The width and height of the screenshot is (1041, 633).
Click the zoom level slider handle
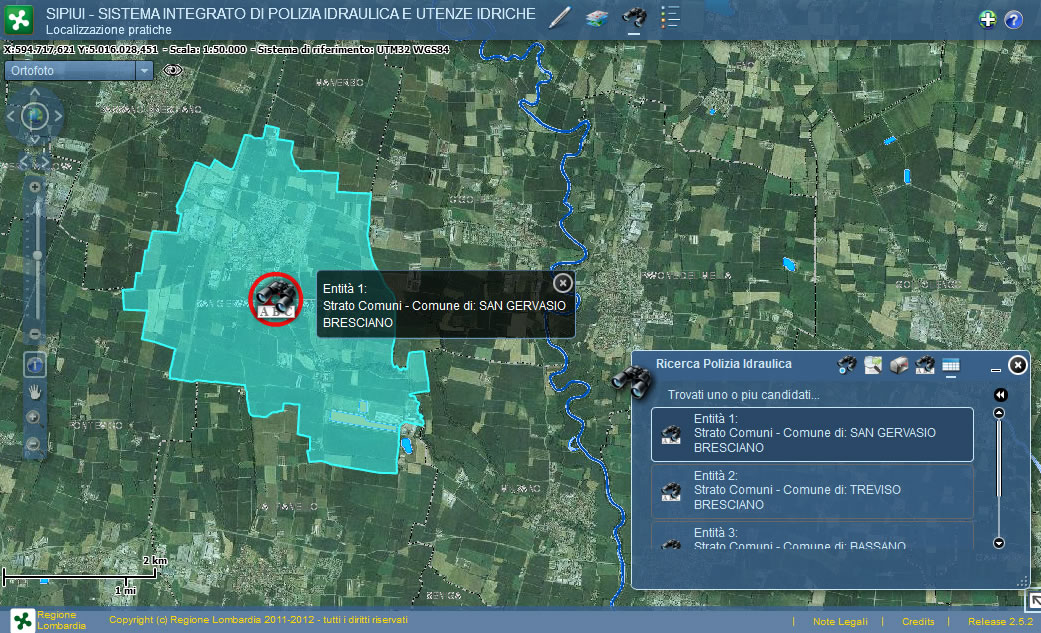pyautogui.click(x=37, y=255)
